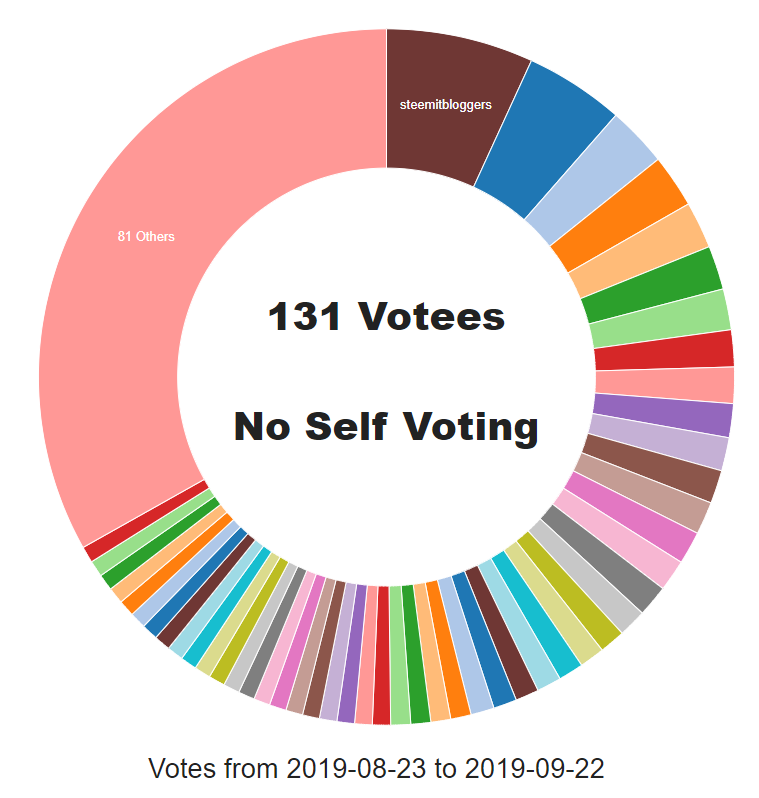Image resolution: width=759 pixels, height=798 pixels.
Task: Click the thin red slice bordering 81 Others
Action: [x=92, y=548]
